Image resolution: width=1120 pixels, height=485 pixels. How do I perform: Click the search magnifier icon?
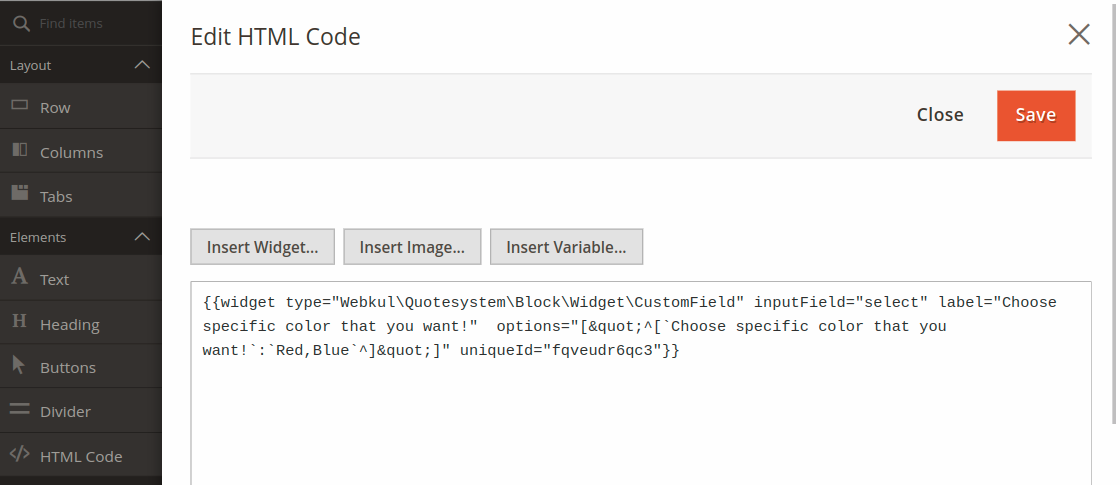point(20,23)
